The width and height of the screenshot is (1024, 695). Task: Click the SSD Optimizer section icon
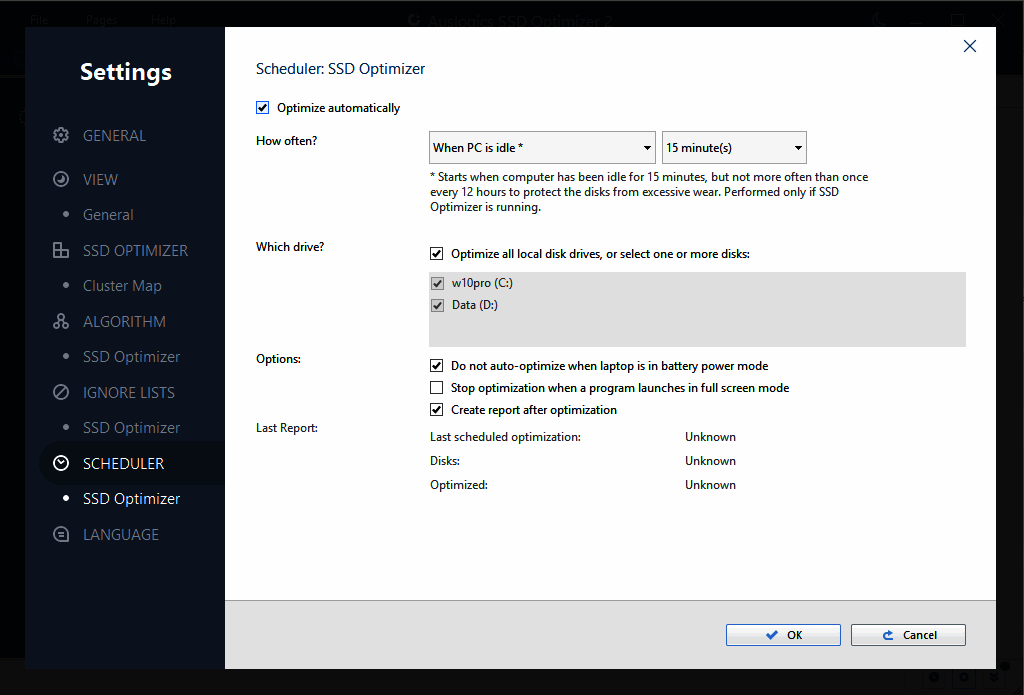(x=61, y=251)
